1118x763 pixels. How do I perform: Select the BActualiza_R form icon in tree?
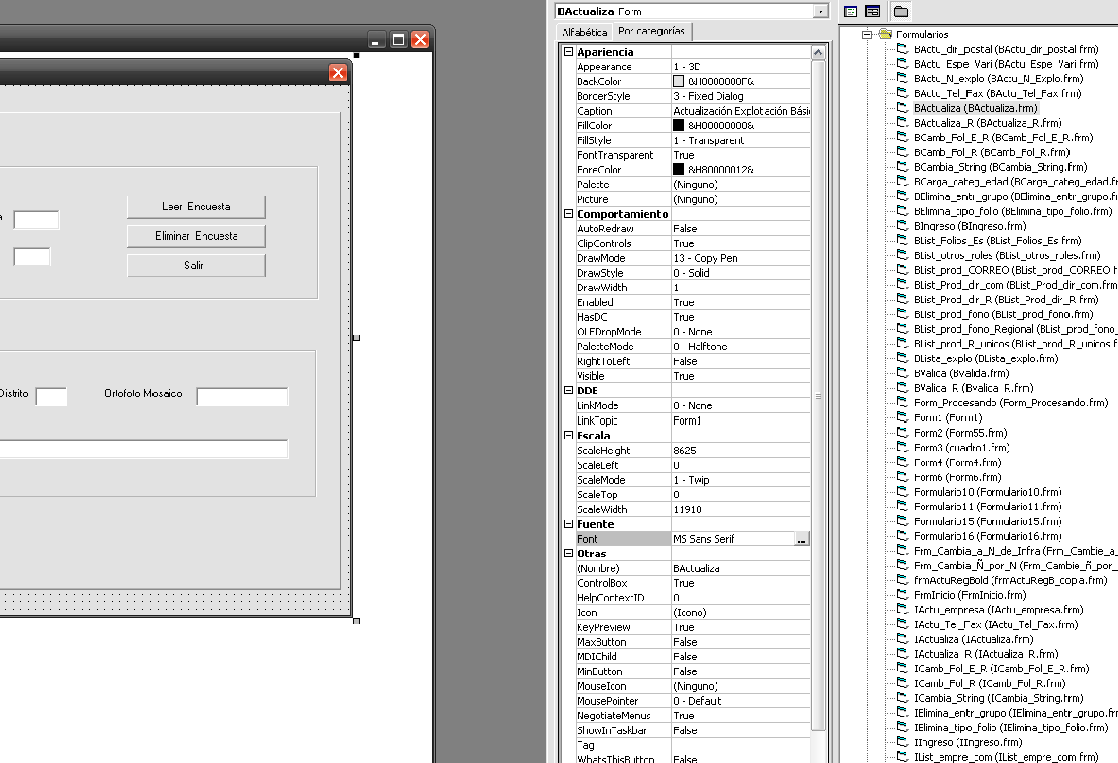coord(902,122)
